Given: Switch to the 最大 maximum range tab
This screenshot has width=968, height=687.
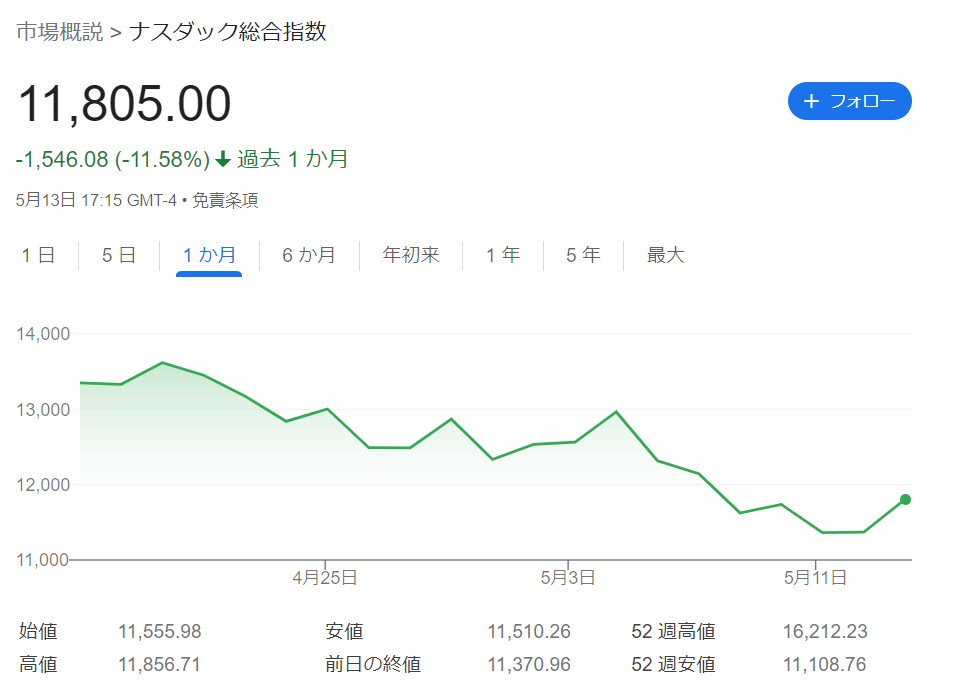Looking at the screenshot, I should [666, 255].
